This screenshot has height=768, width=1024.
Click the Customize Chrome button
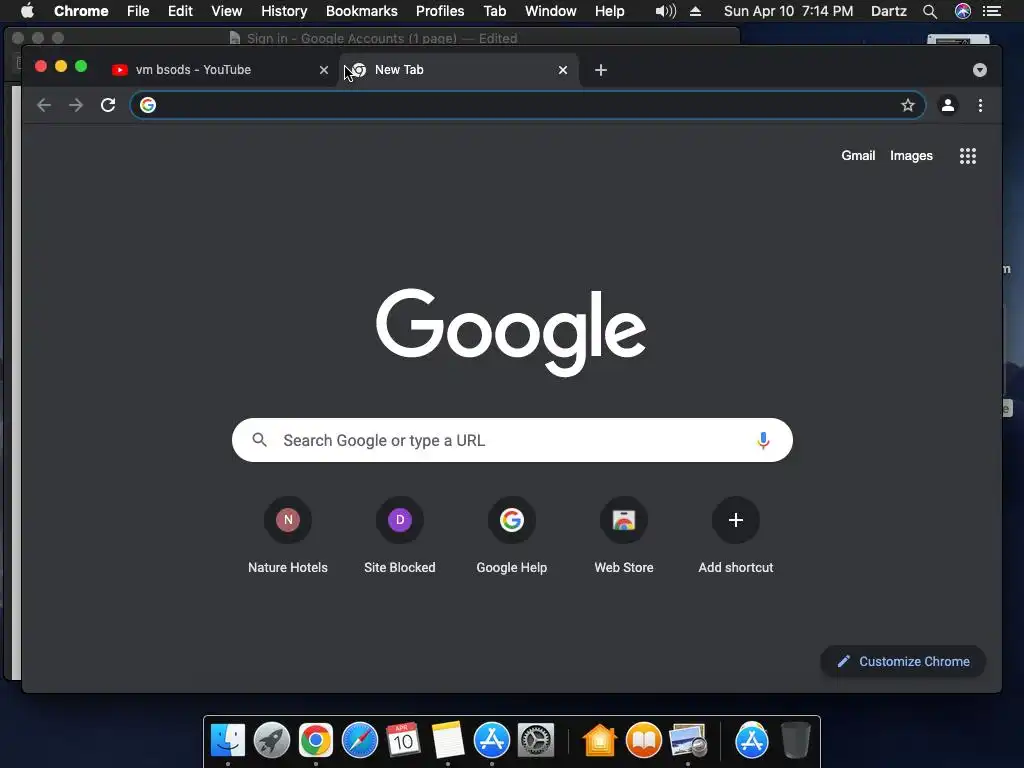pos(903,662)
